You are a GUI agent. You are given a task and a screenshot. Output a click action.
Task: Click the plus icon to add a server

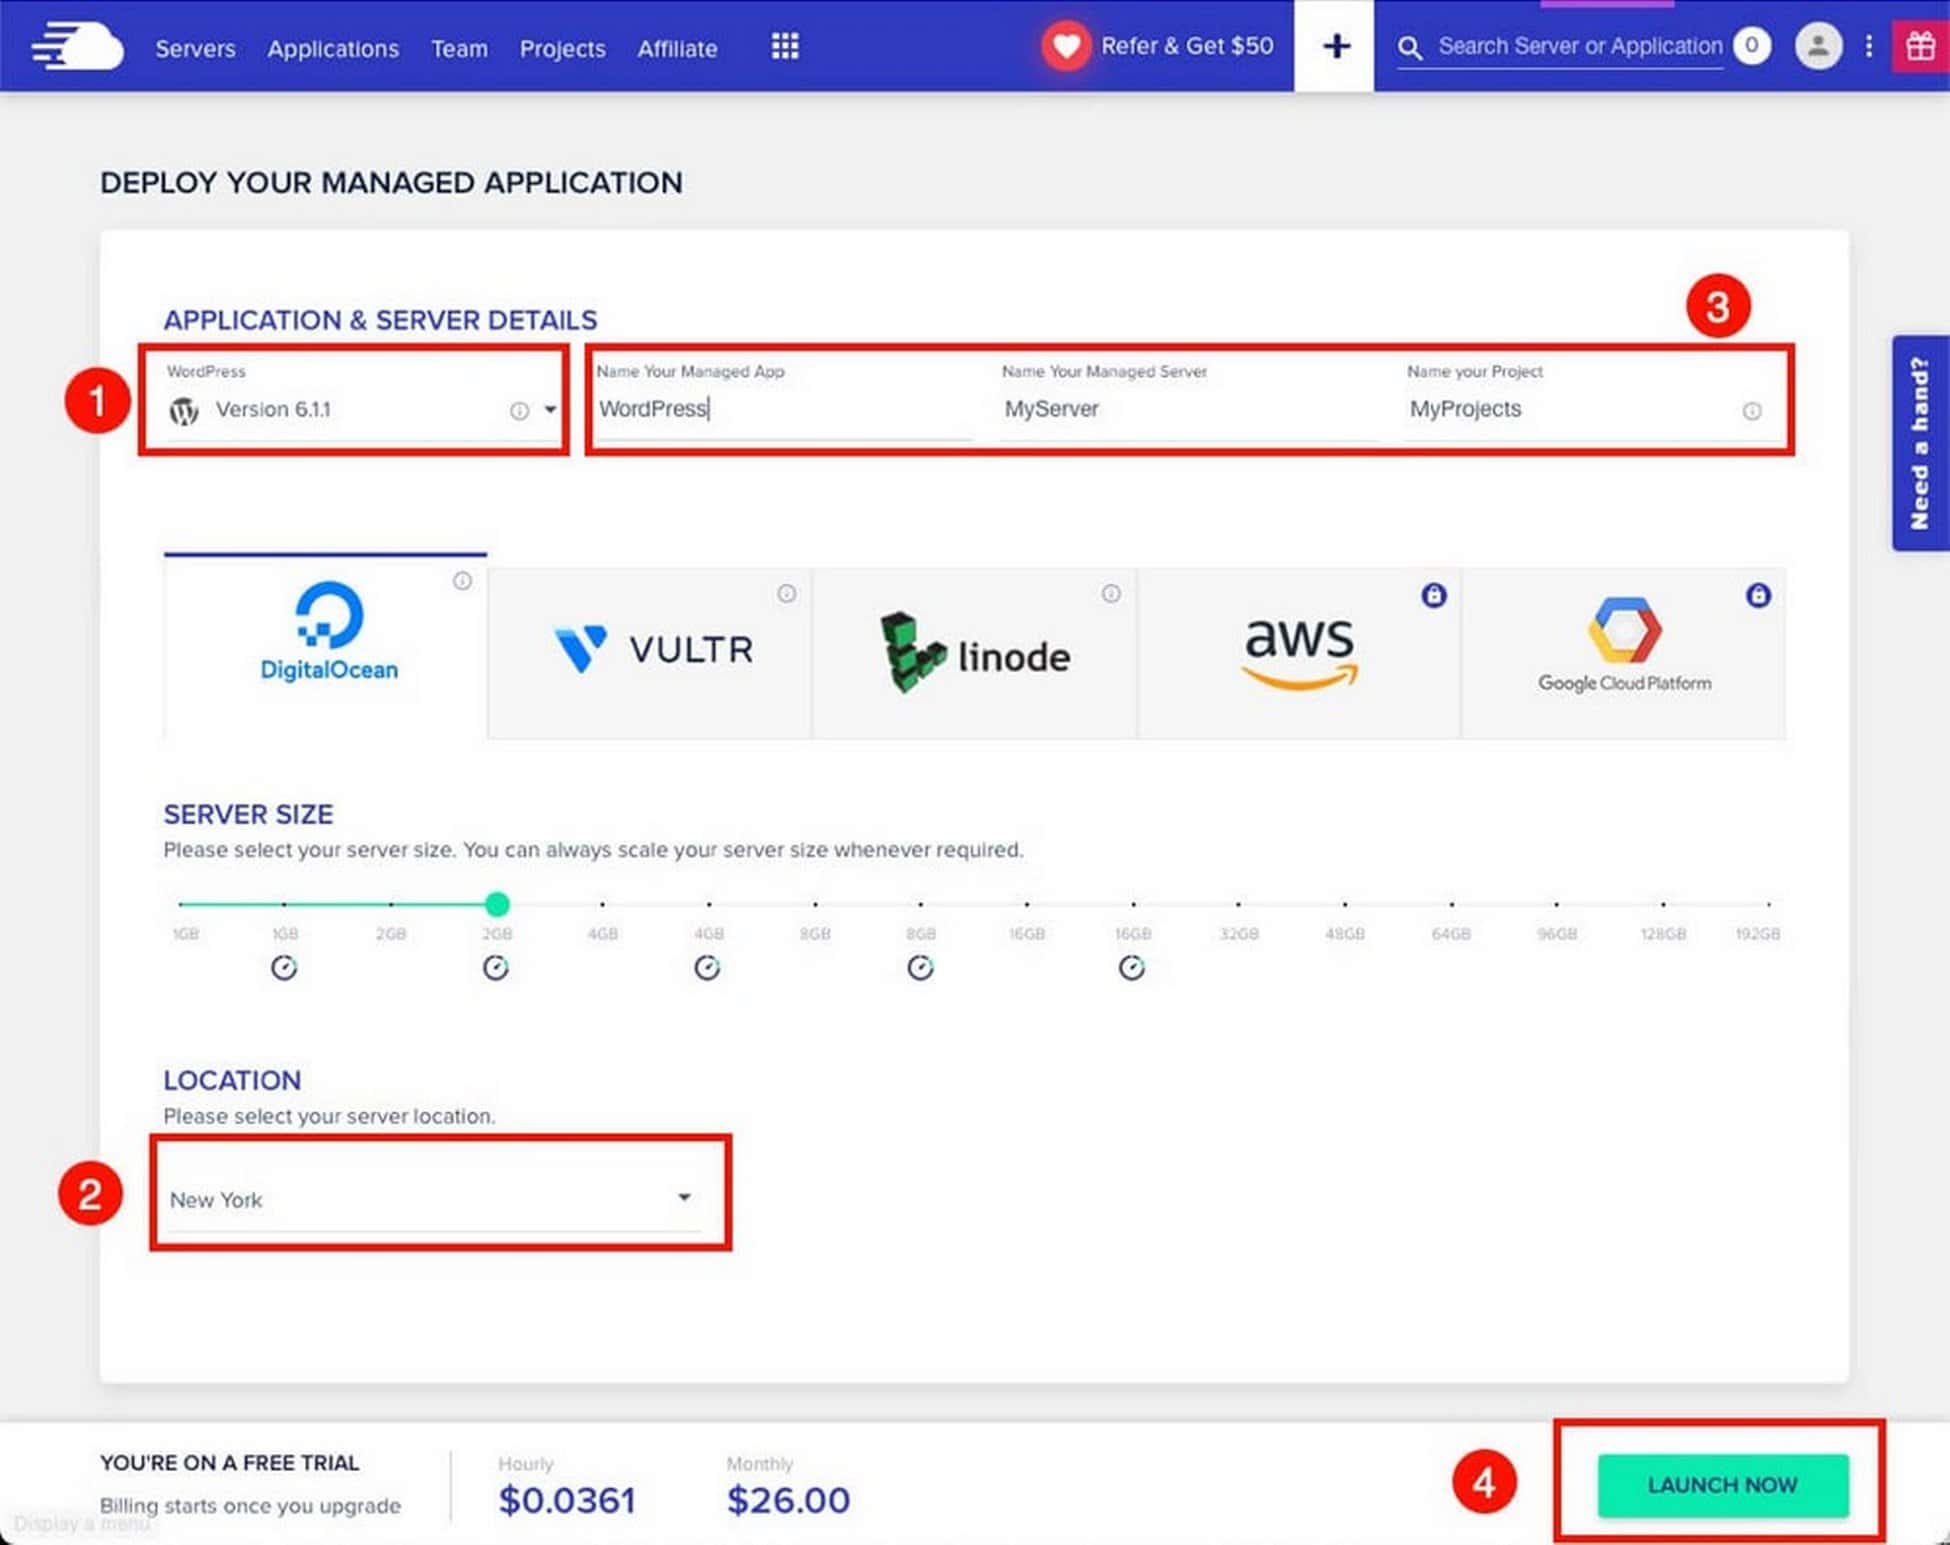click(1334, 46)
